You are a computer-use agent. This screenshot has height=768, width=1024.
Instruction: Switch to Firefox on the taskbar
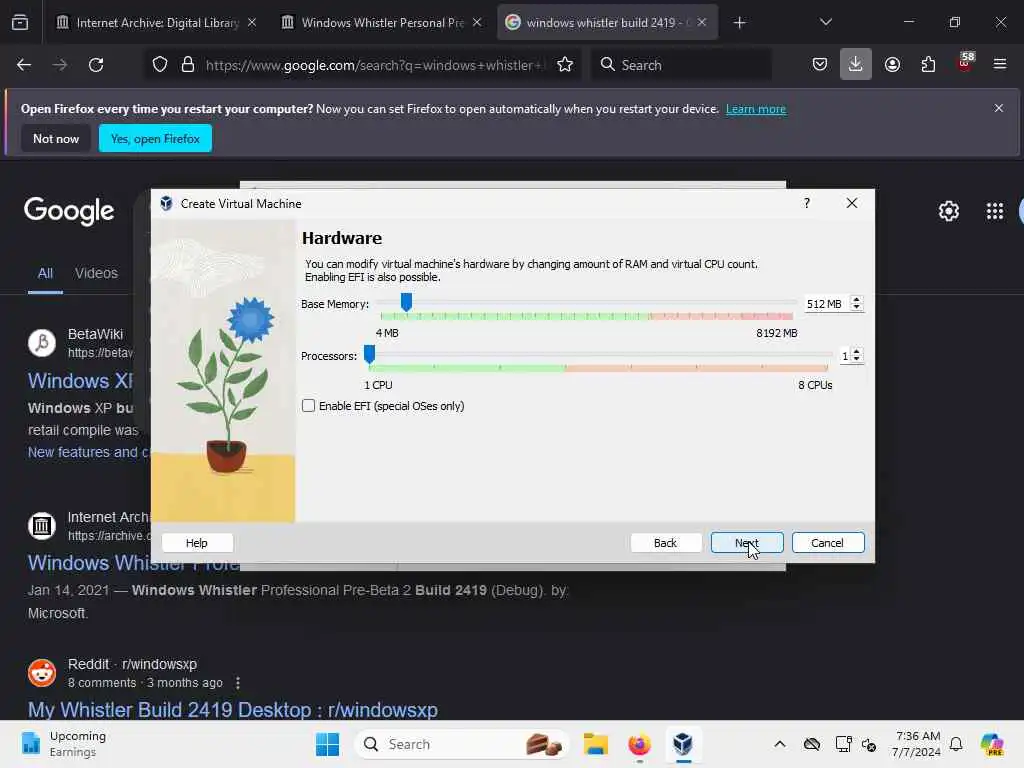click(639, 744)
